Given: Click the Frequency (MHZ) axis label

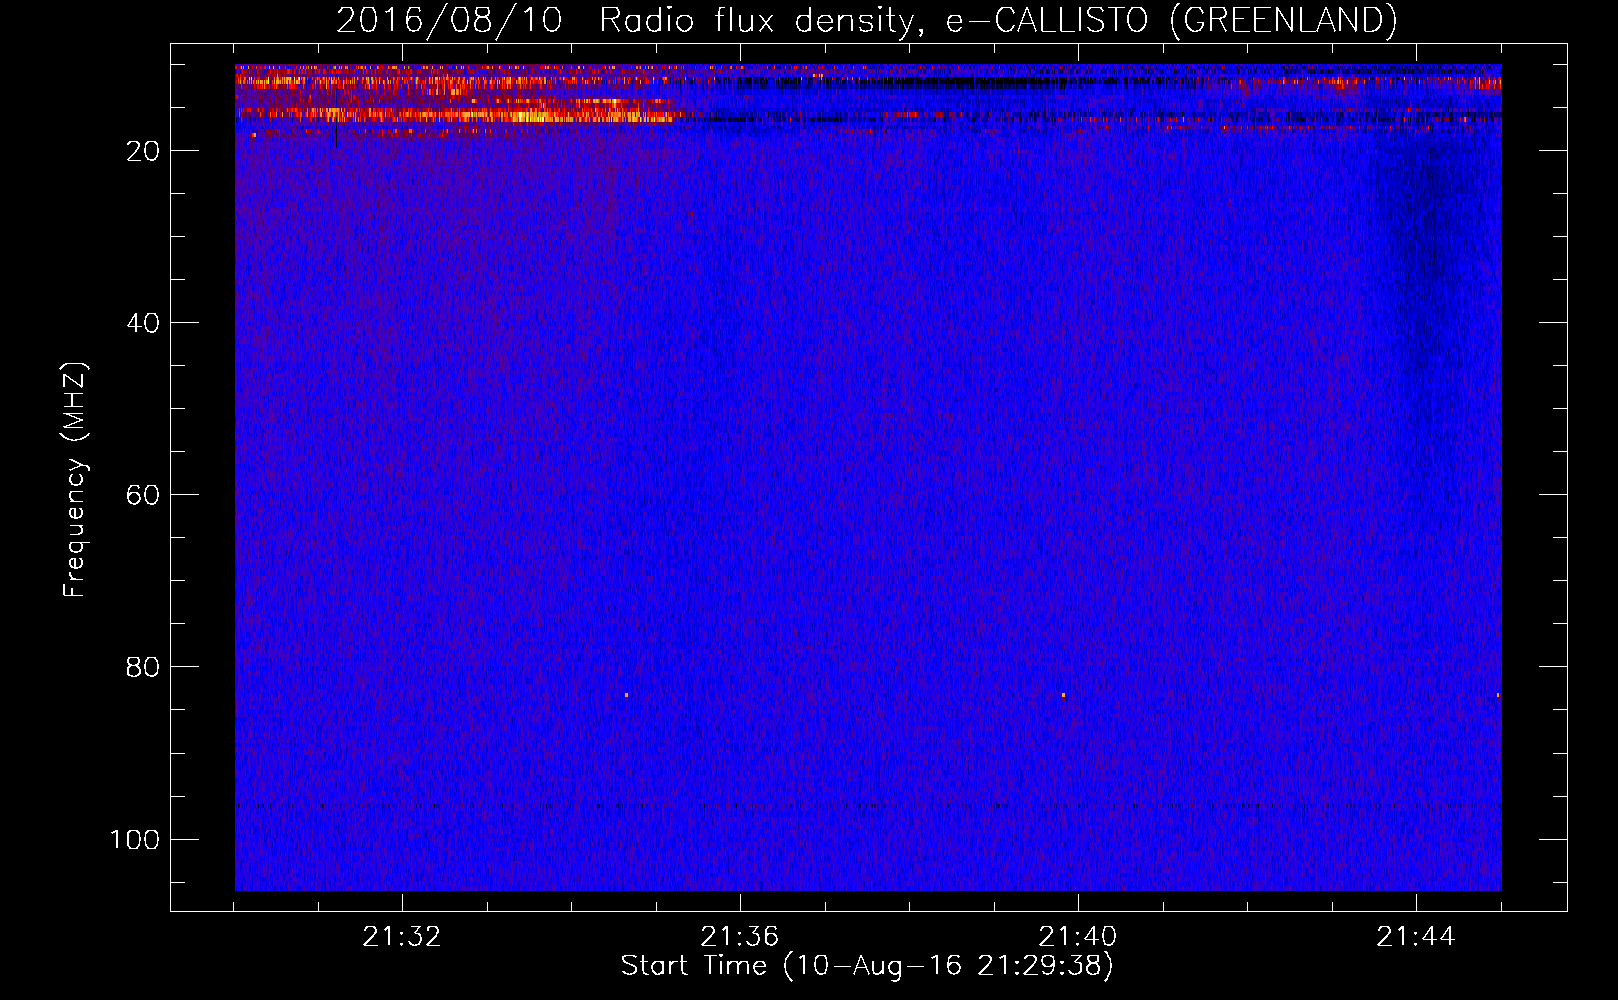Looking at the screenshot, I should [75, 480].
